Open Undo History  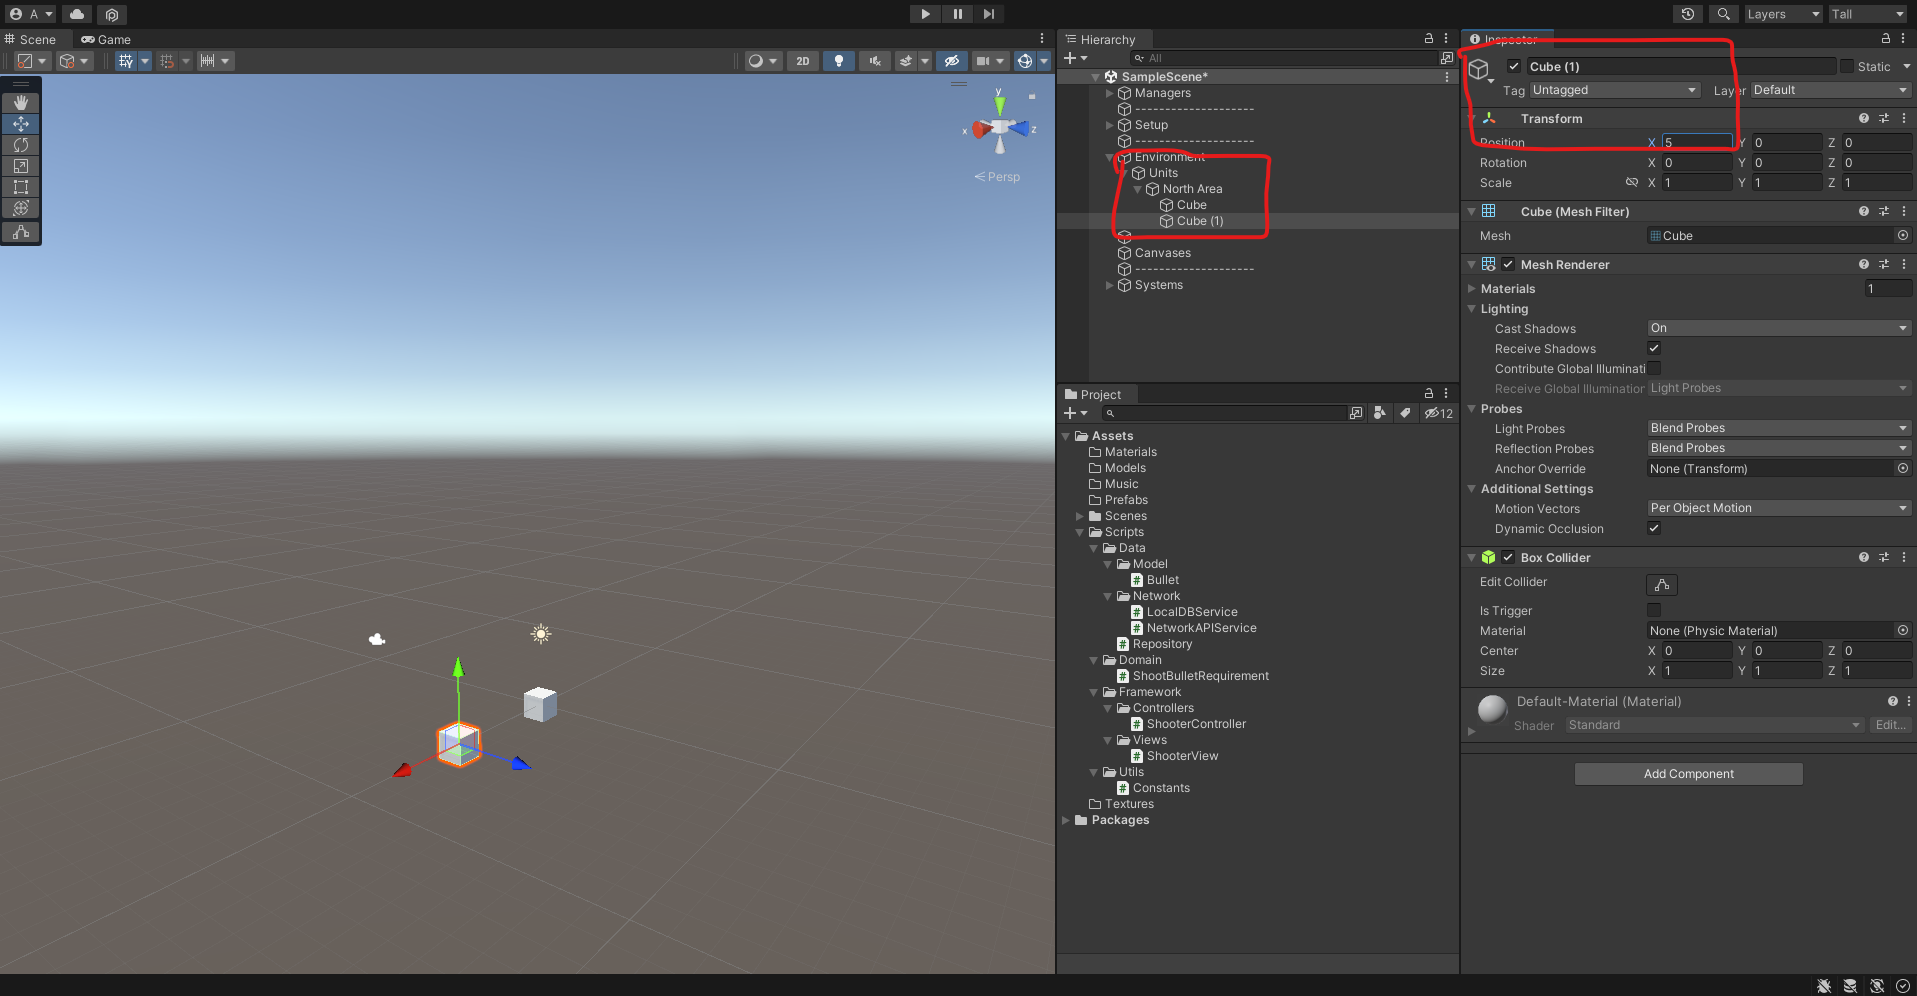click(1688, 14)
